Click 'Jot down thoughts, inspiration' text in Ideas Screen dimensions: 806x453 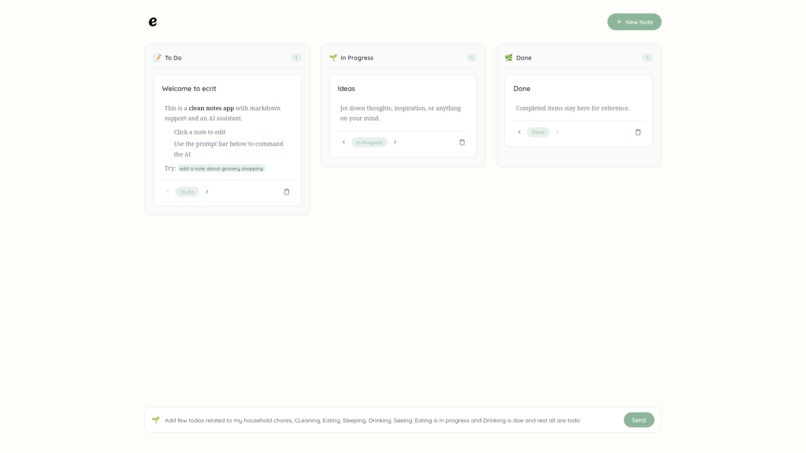400,113
